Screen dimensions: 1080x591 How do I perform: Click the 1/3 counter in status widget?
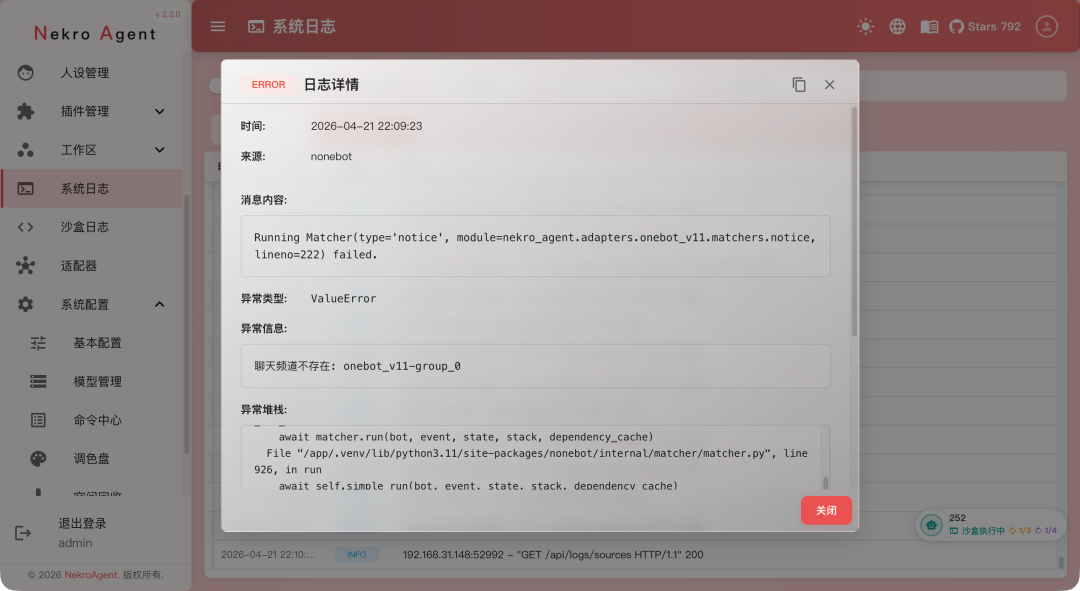pos(1021,530)
